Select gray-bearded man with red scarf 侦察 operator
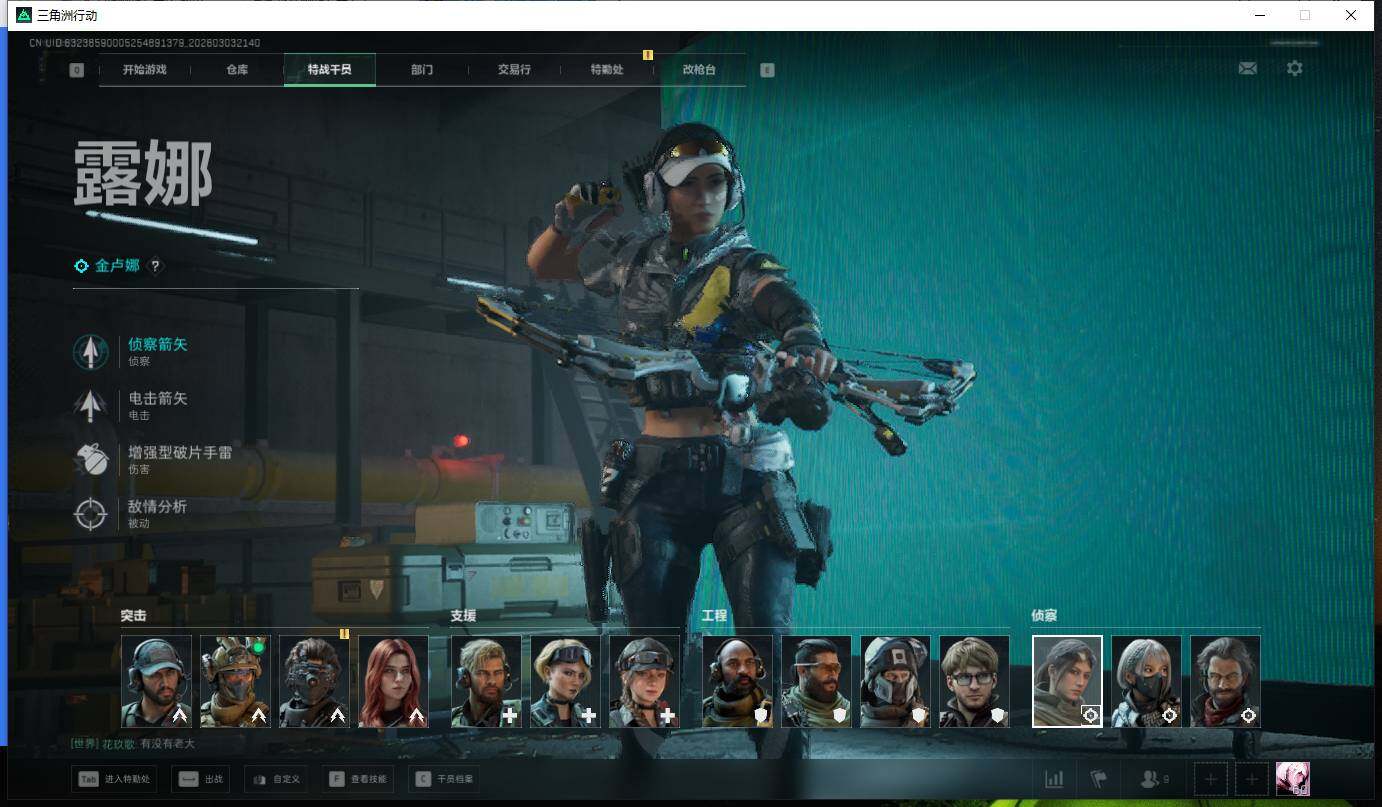This screenshot has width=1382, height=807. coord(1225,681)
